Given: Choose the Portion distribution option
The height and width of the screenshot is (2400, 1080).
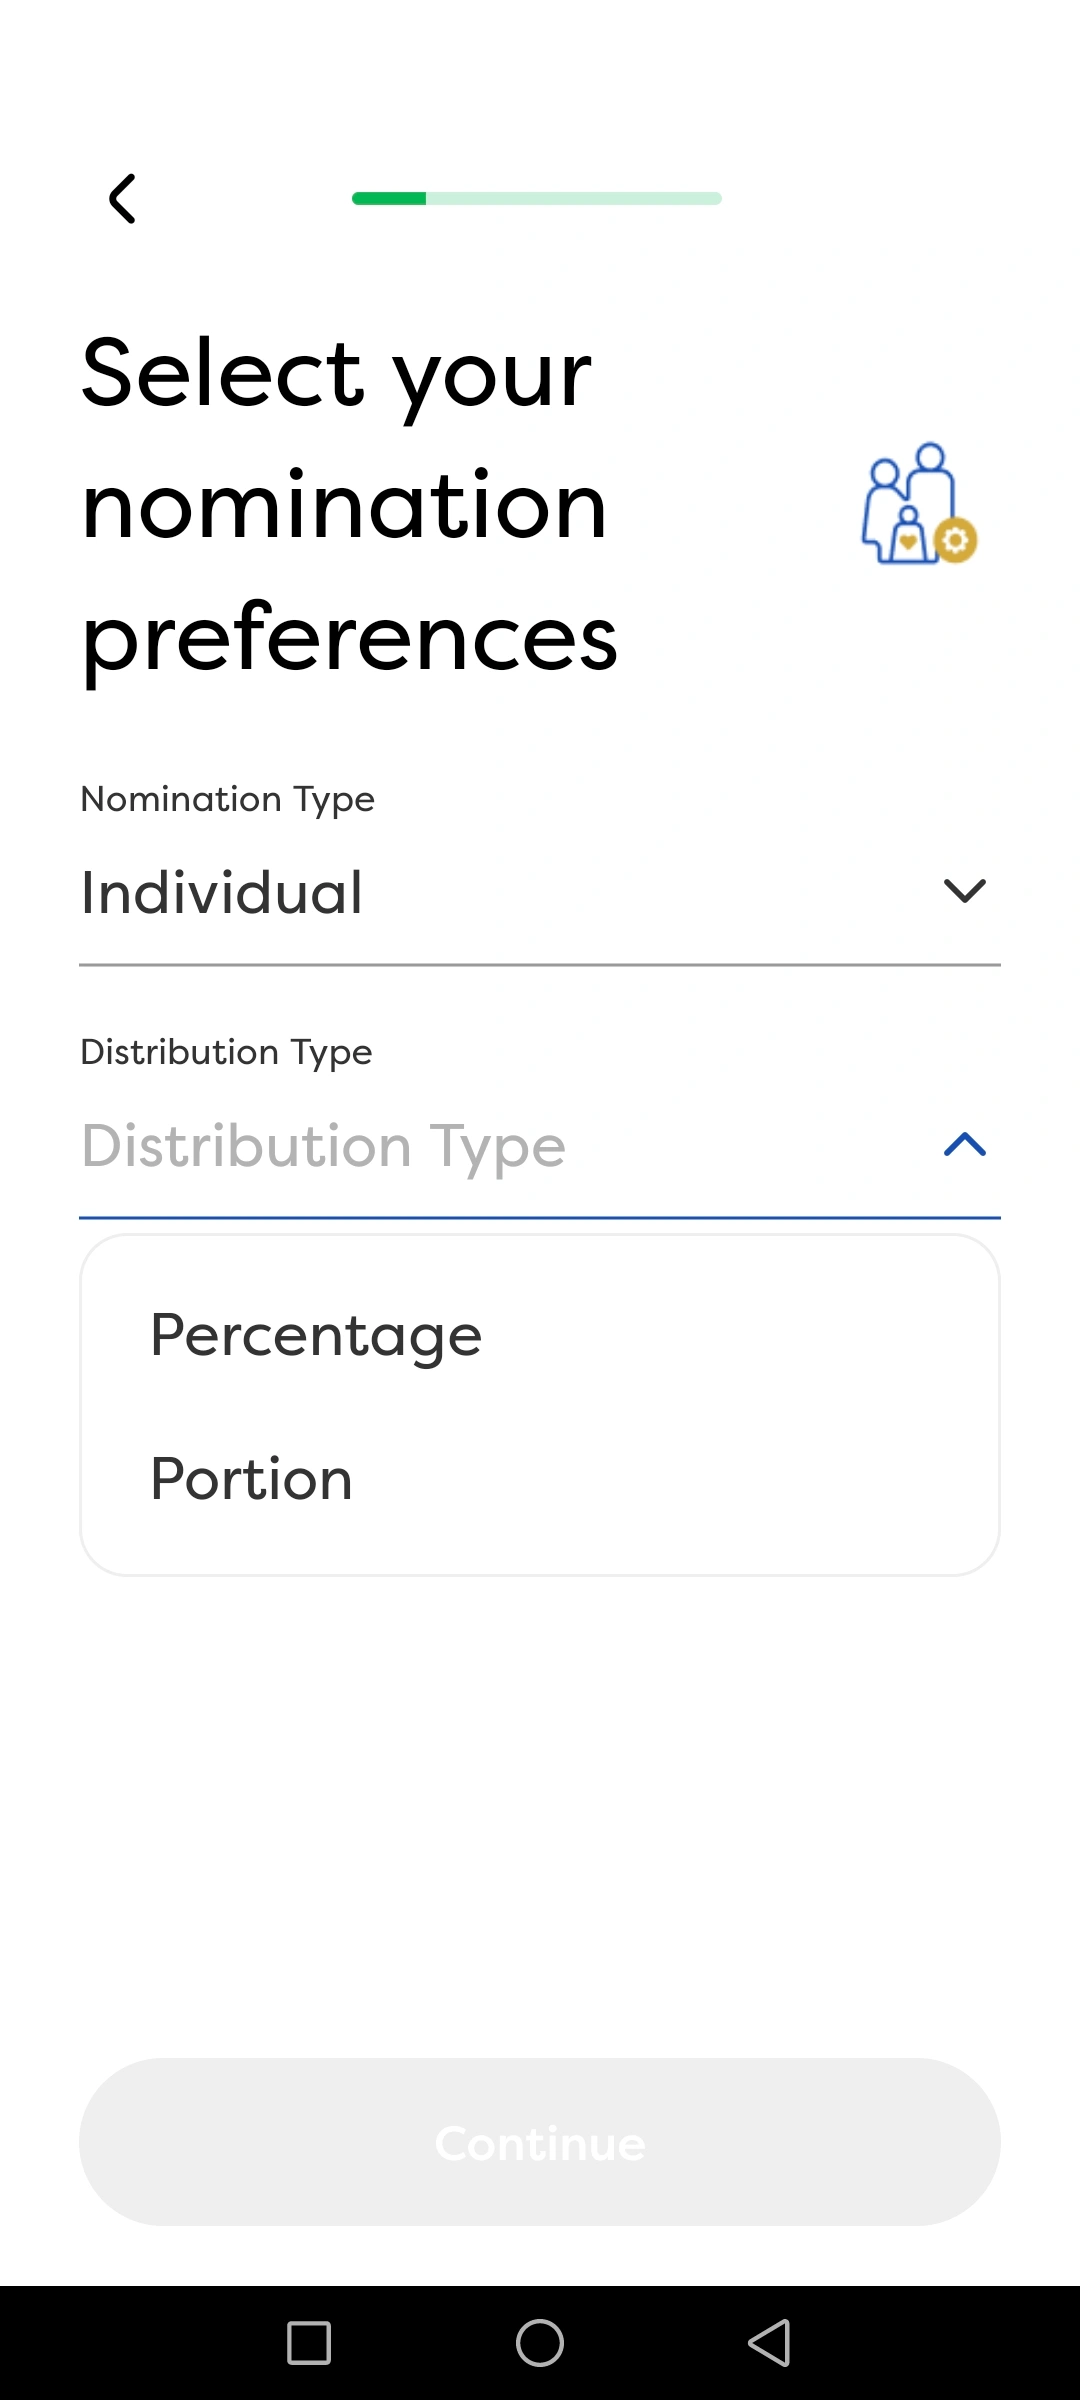Looking at the screenshot, I should coord(252,1479).
